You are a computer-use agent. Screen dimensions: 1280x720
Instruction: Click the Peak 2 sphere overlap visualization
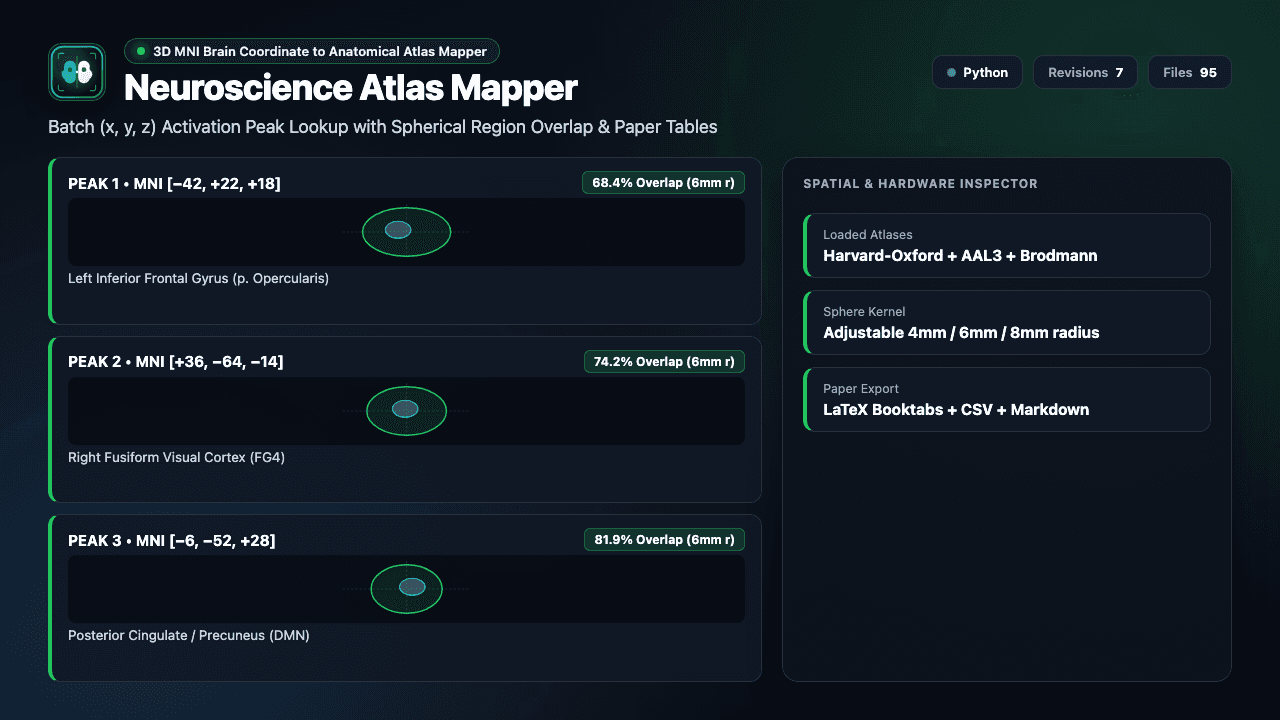click(x=406, y=410)
